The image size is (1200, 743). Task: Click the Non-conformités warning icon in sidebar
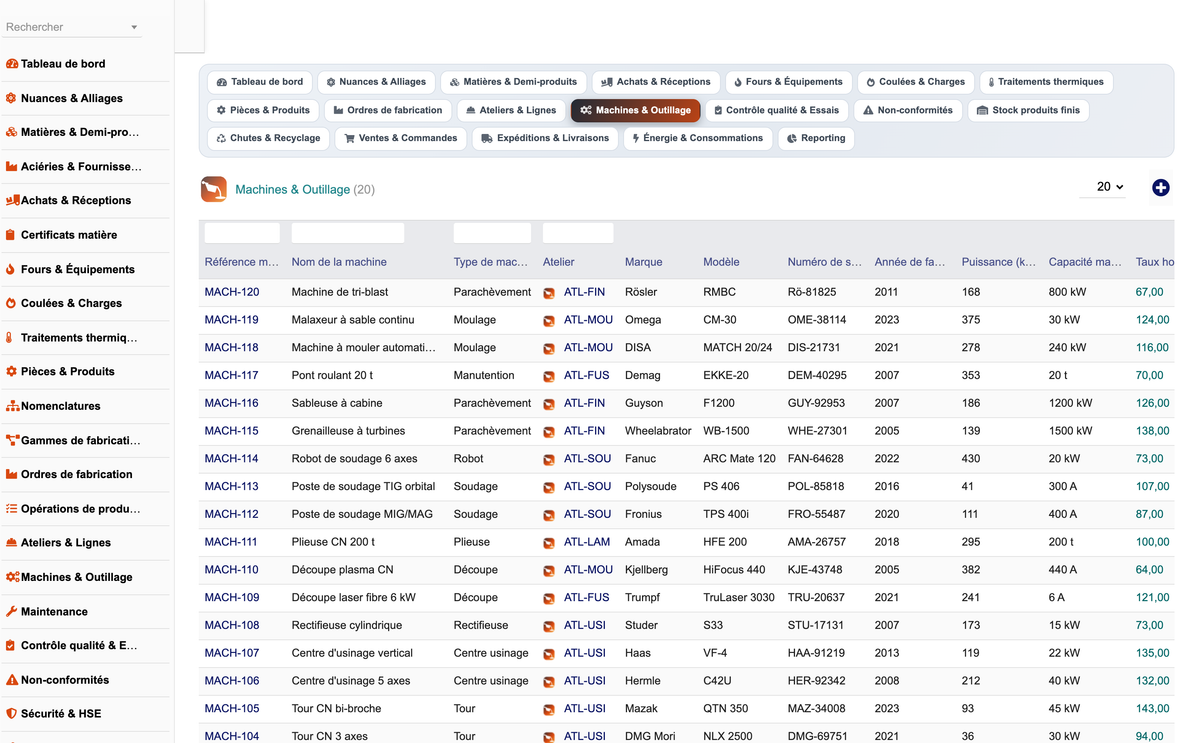12,680
